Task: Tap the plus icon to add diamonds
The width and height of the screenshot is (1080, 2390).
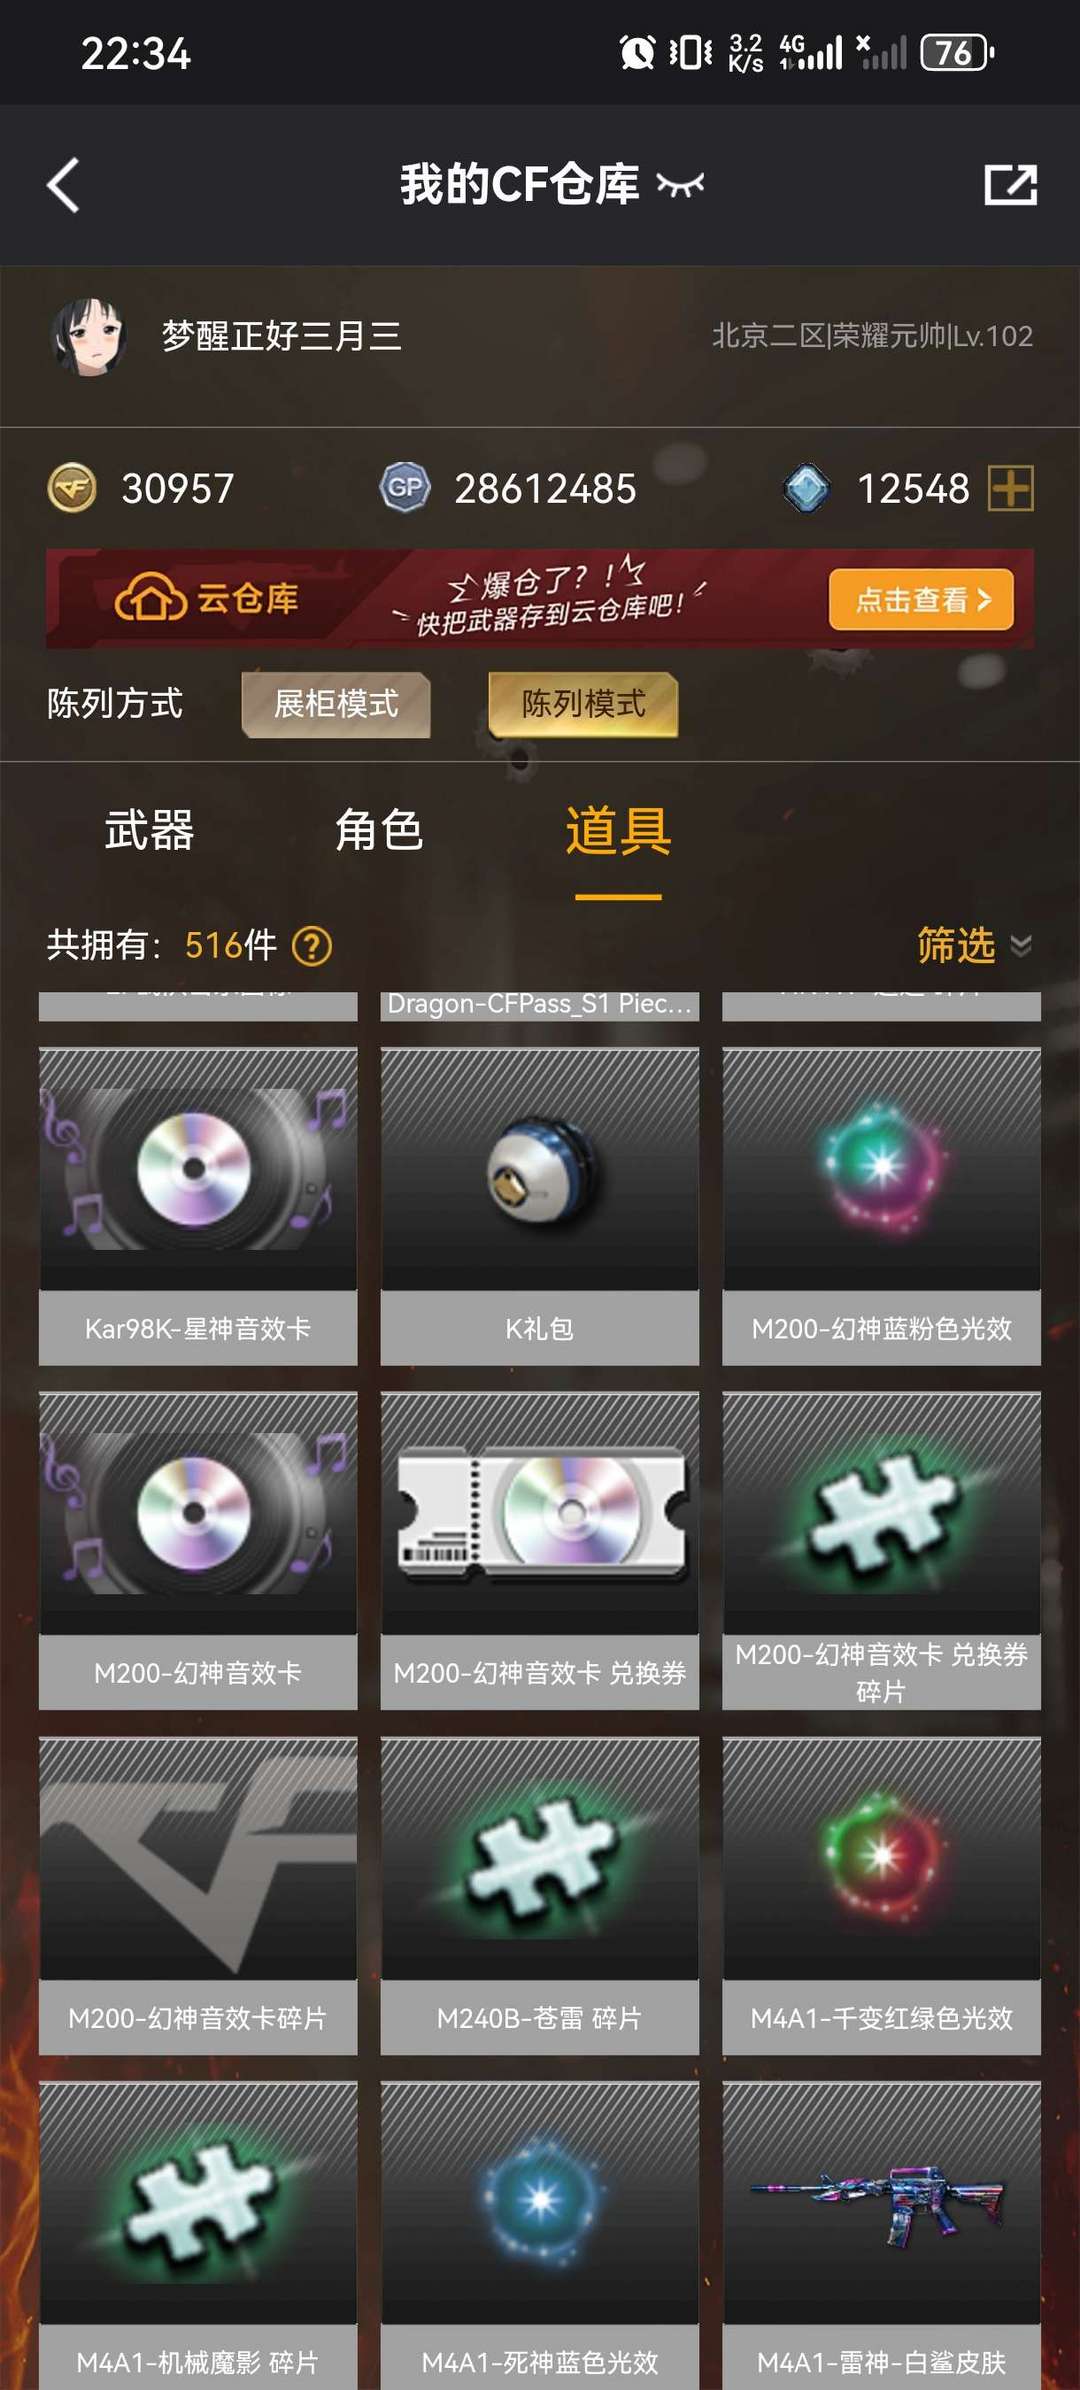Action: tap(1011, 489)
